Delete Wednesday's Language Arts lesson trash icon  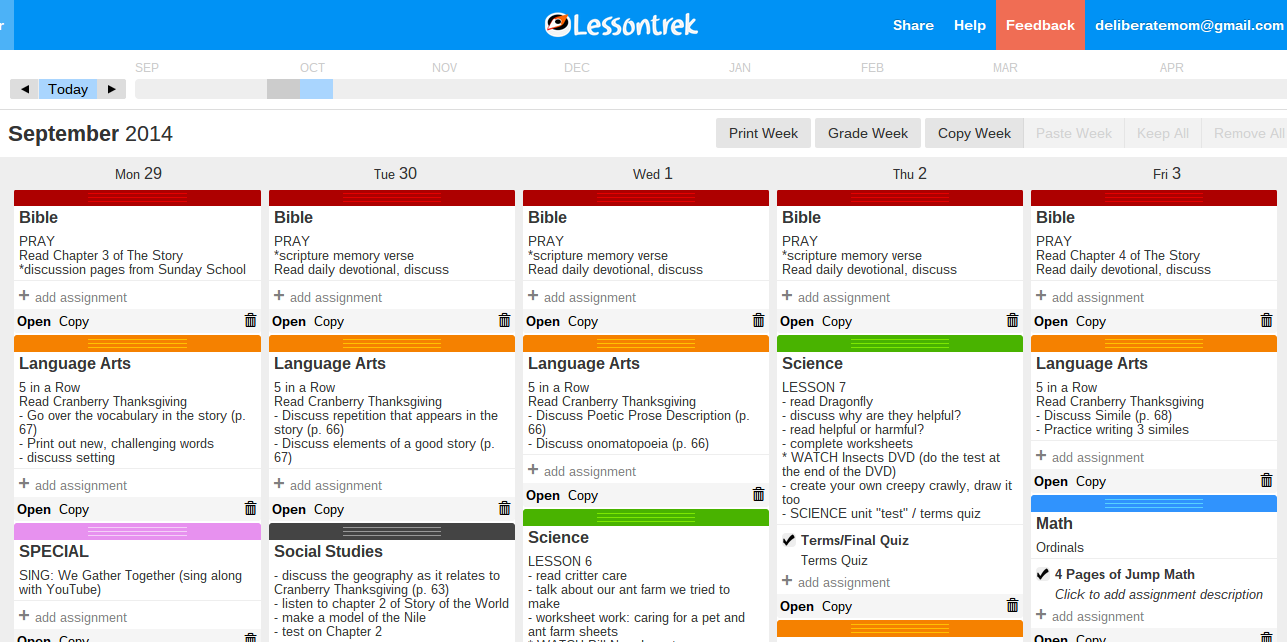[x=758, y=494]
